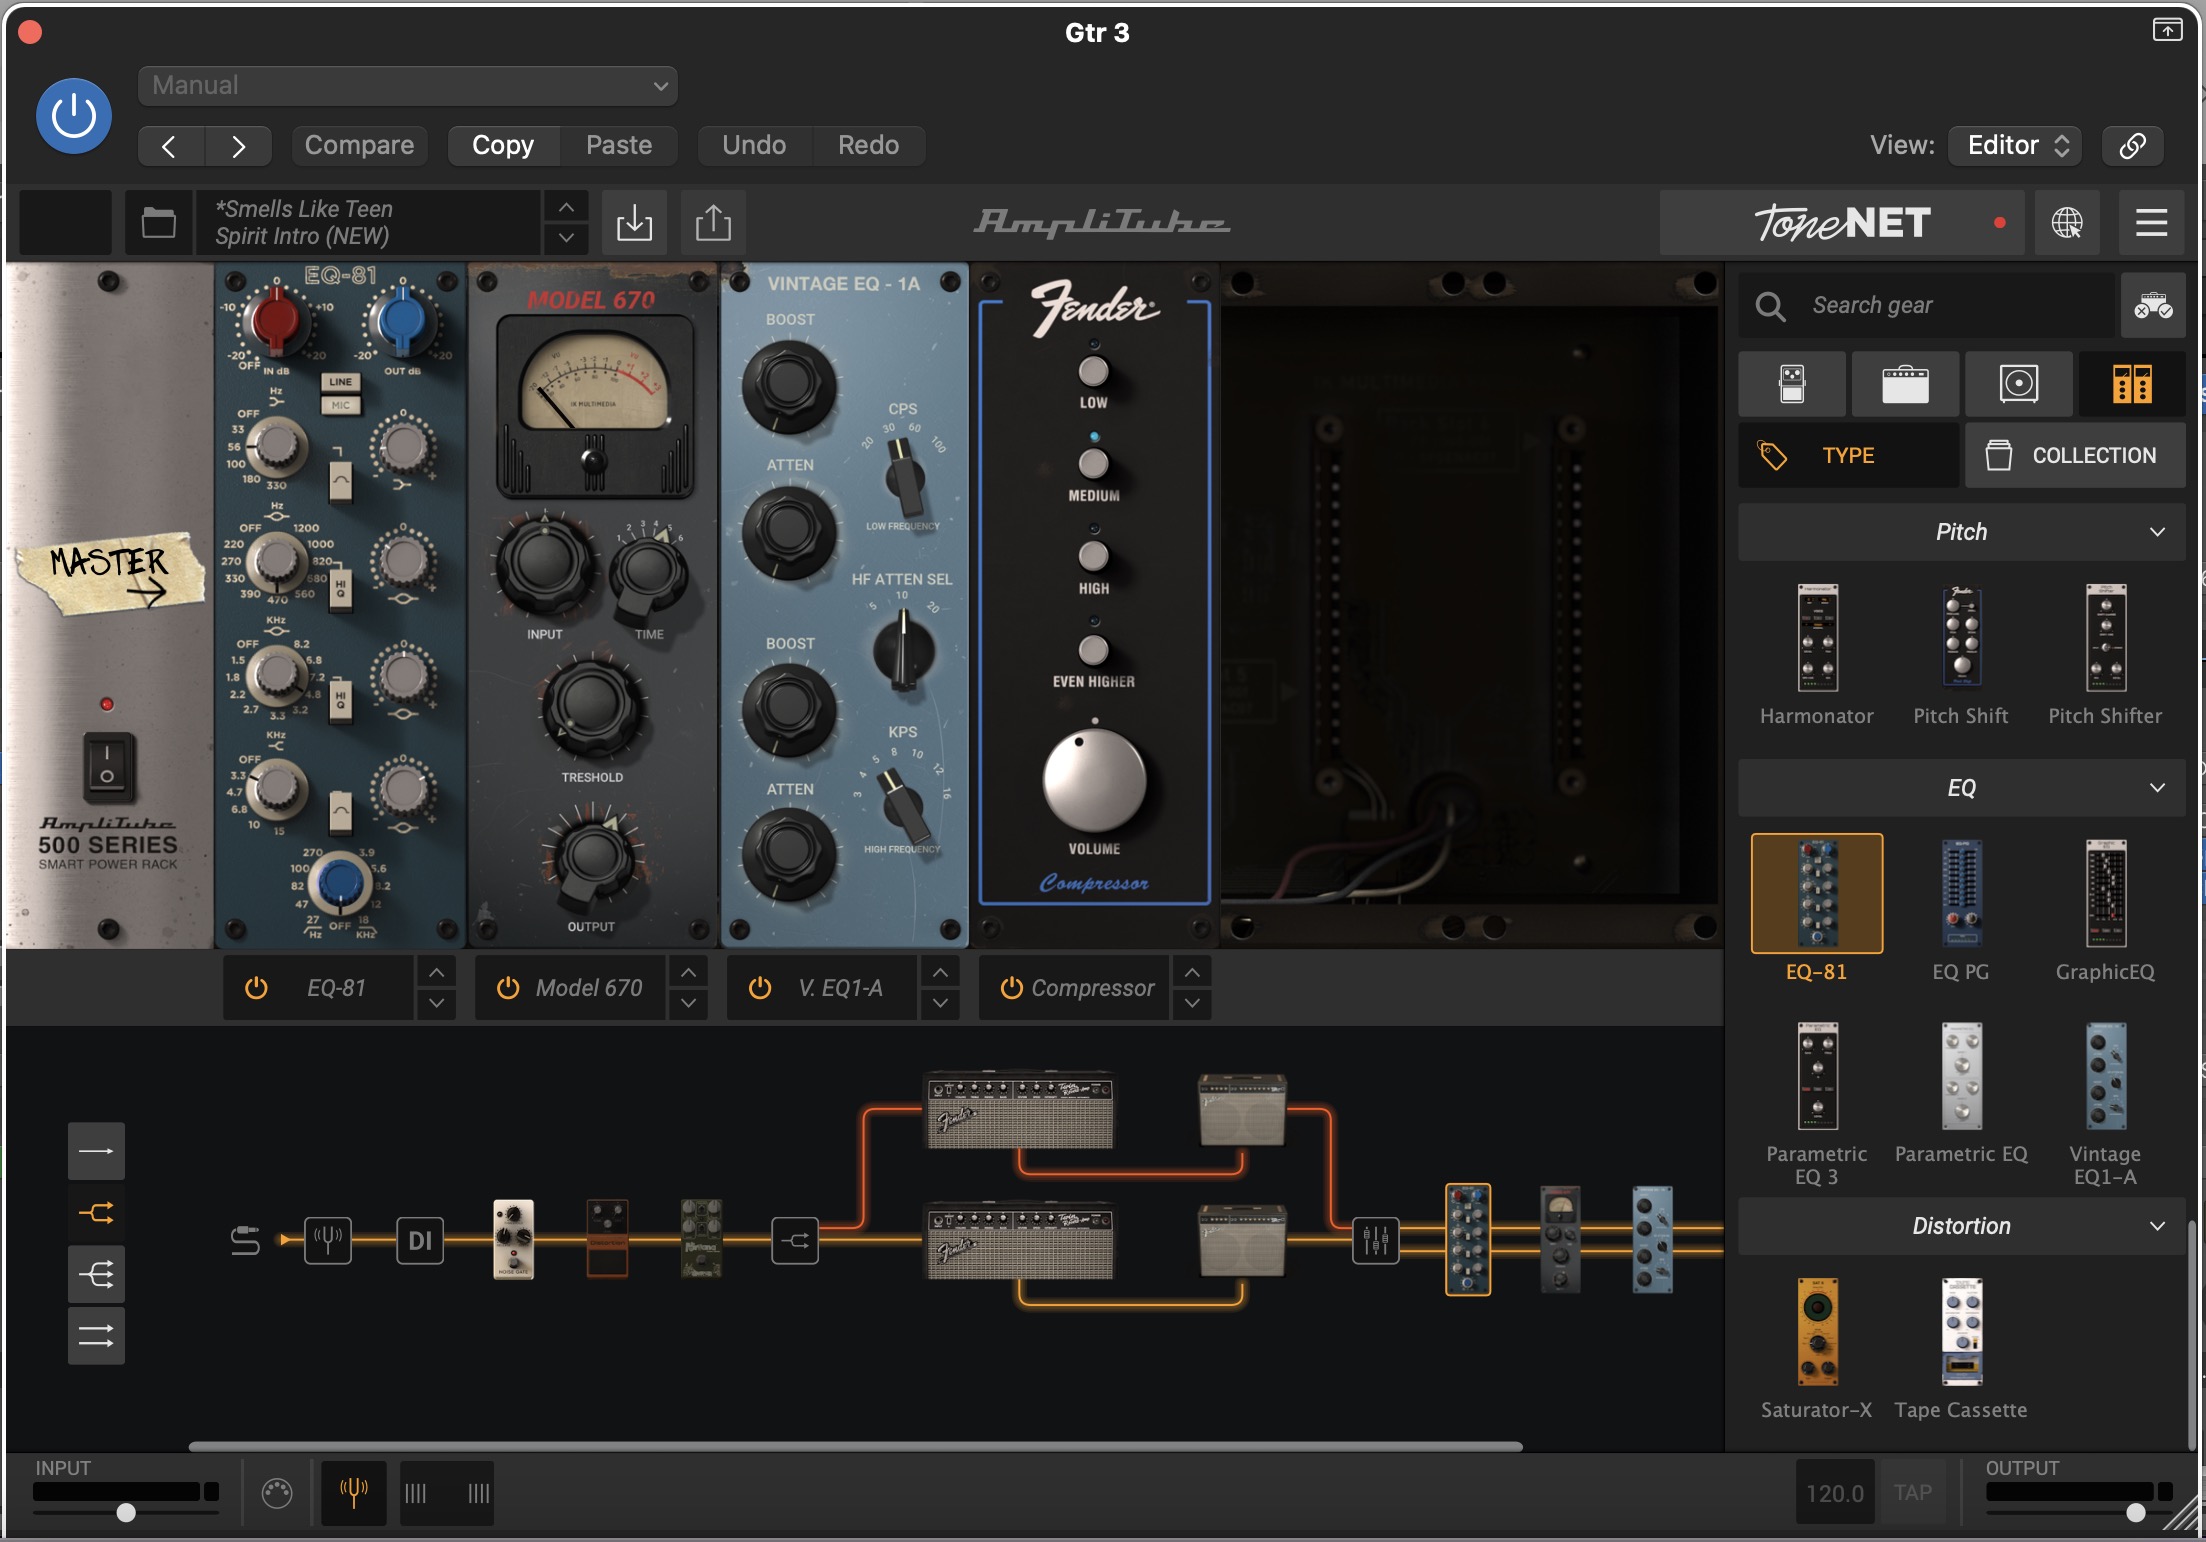Image resolution: width=2206 pixels, height=1542 pixels.
Task: Click the Paste button
Action: click(x=619, y=146)
